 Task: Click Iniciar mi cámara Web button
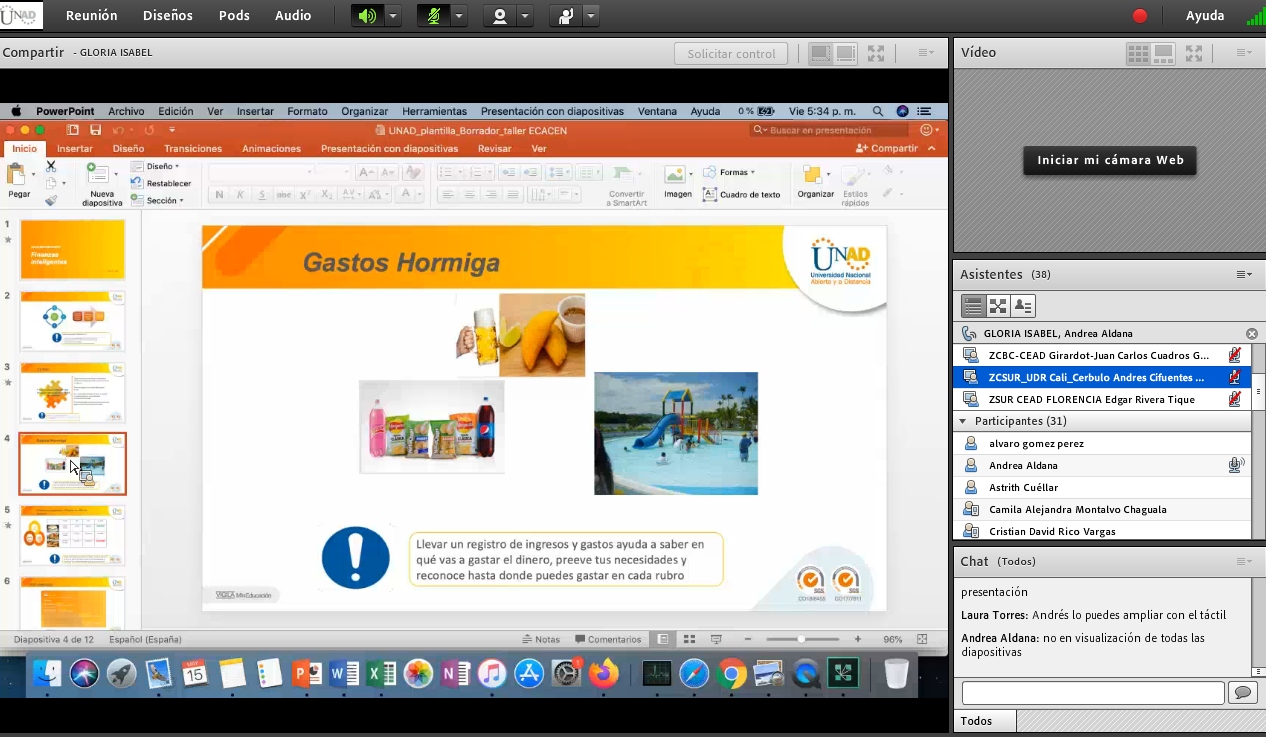[x=1110, y=160]
